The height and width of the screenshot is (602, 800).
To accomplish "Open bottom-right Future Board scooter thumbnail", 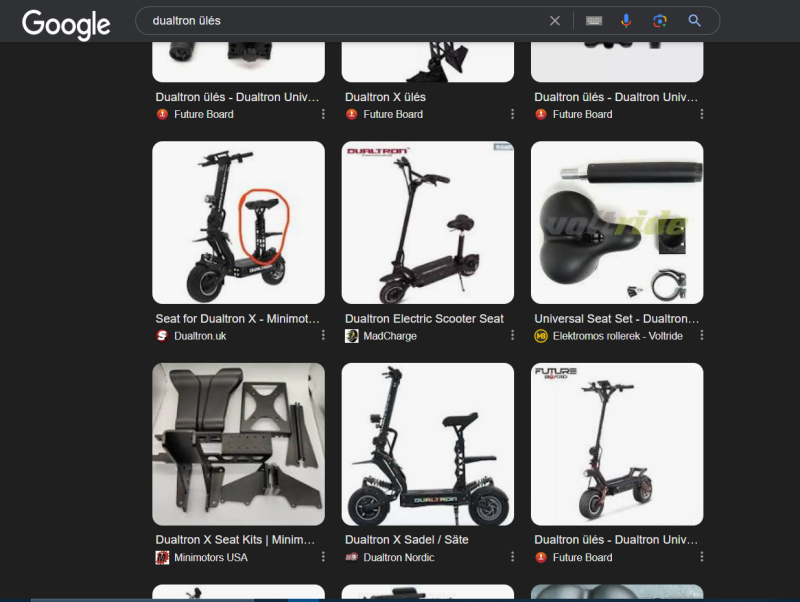I will 617,444.
